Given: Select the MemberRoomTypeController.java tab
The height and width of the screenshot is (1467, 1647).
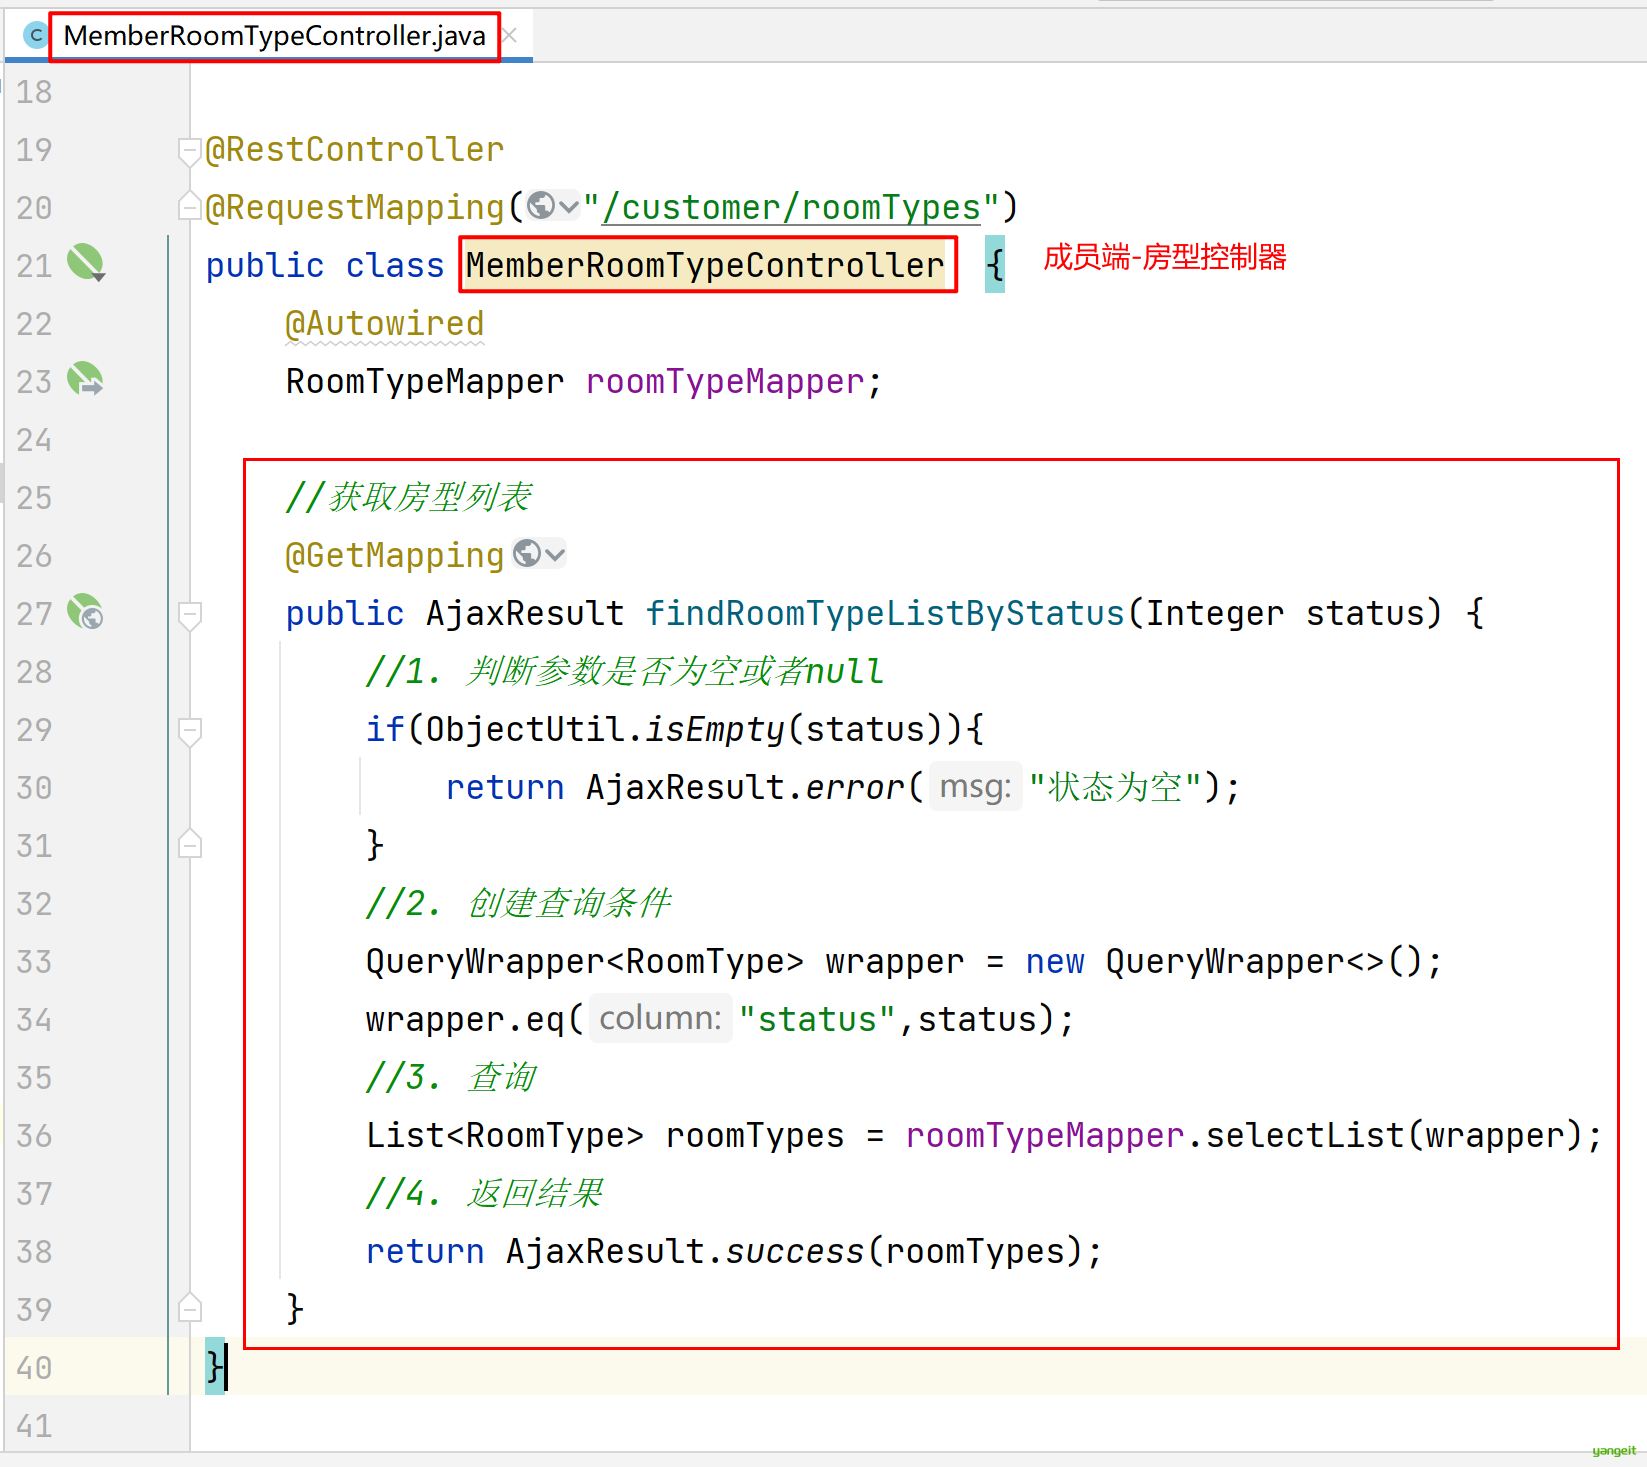Looking at the screenshot, I should 274,36.
